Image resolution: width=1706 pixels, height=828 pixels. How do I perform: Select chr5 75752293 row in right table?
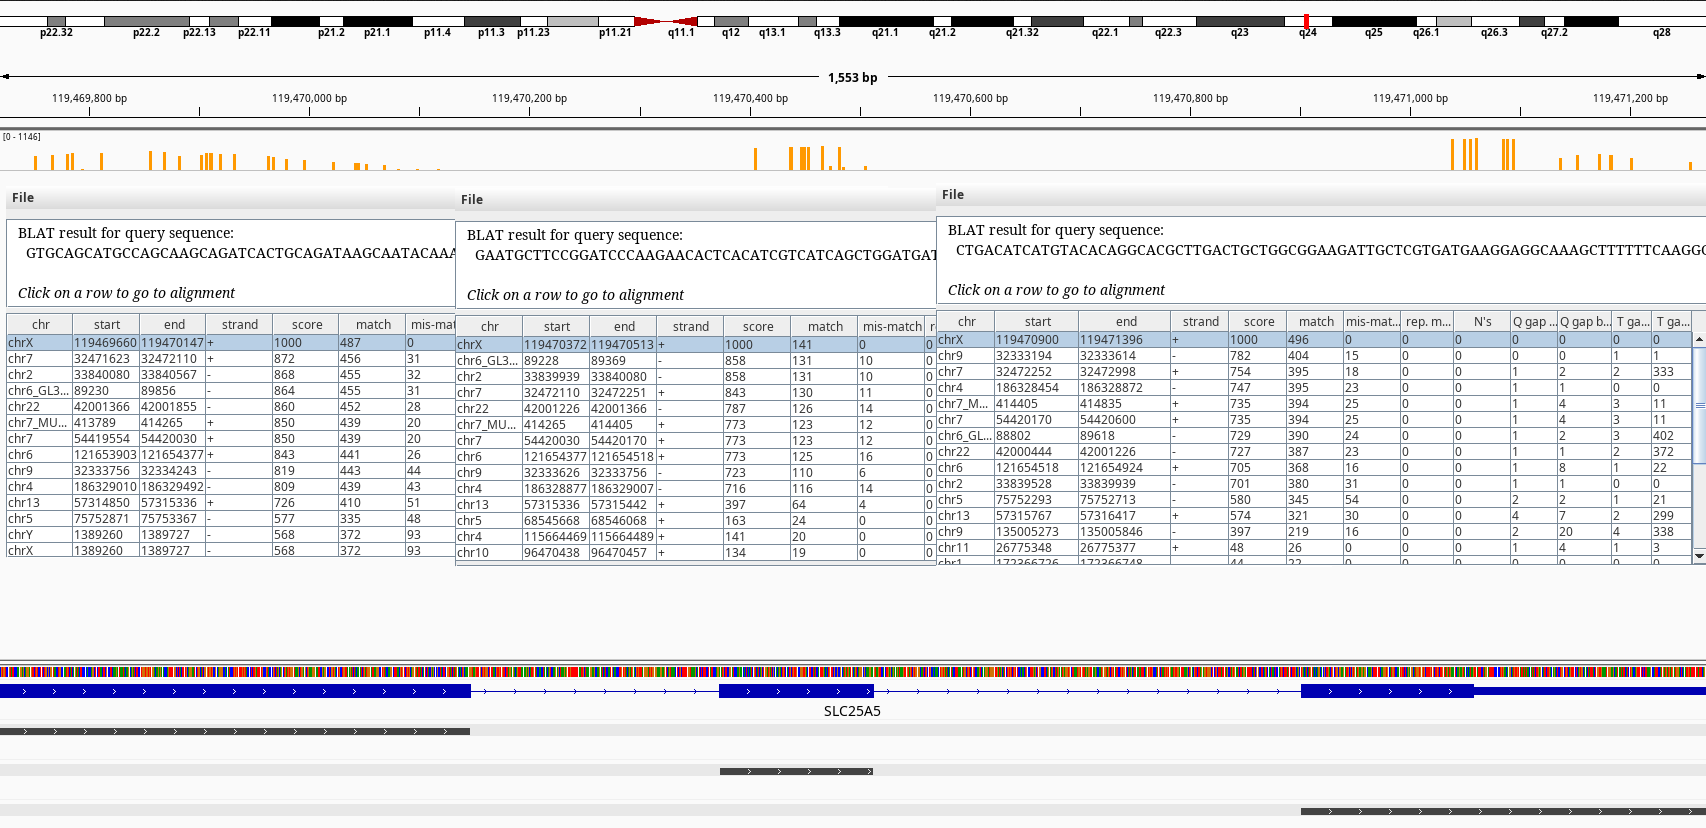pos(1314,499)
